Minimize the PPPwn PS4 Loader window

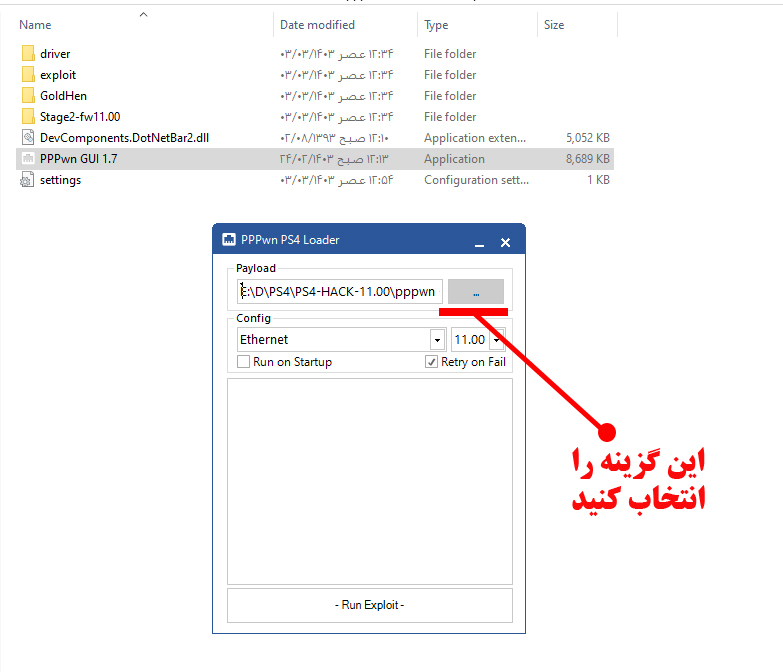480,242
